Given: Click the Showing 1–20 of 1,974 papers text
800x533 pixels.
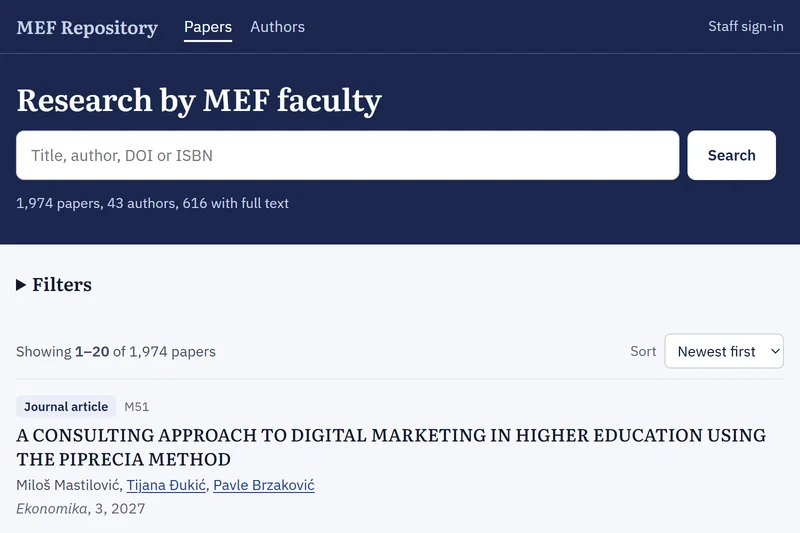Looking at the screenshot, I should pos(116,351).
